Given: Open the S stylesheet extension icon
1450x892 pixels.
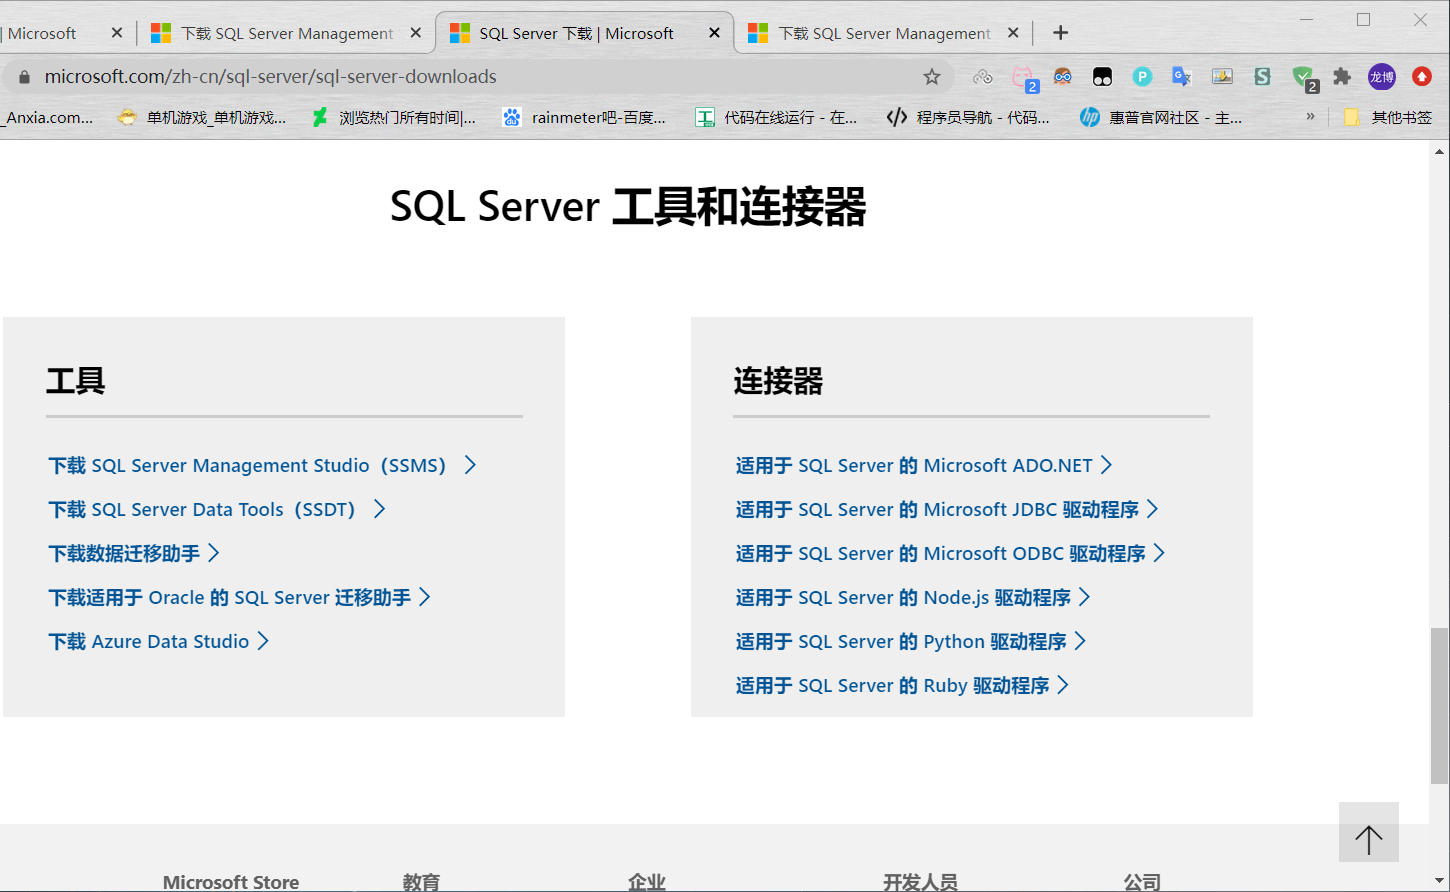Looking at the screenshot, I should (x=1262, y=76).
